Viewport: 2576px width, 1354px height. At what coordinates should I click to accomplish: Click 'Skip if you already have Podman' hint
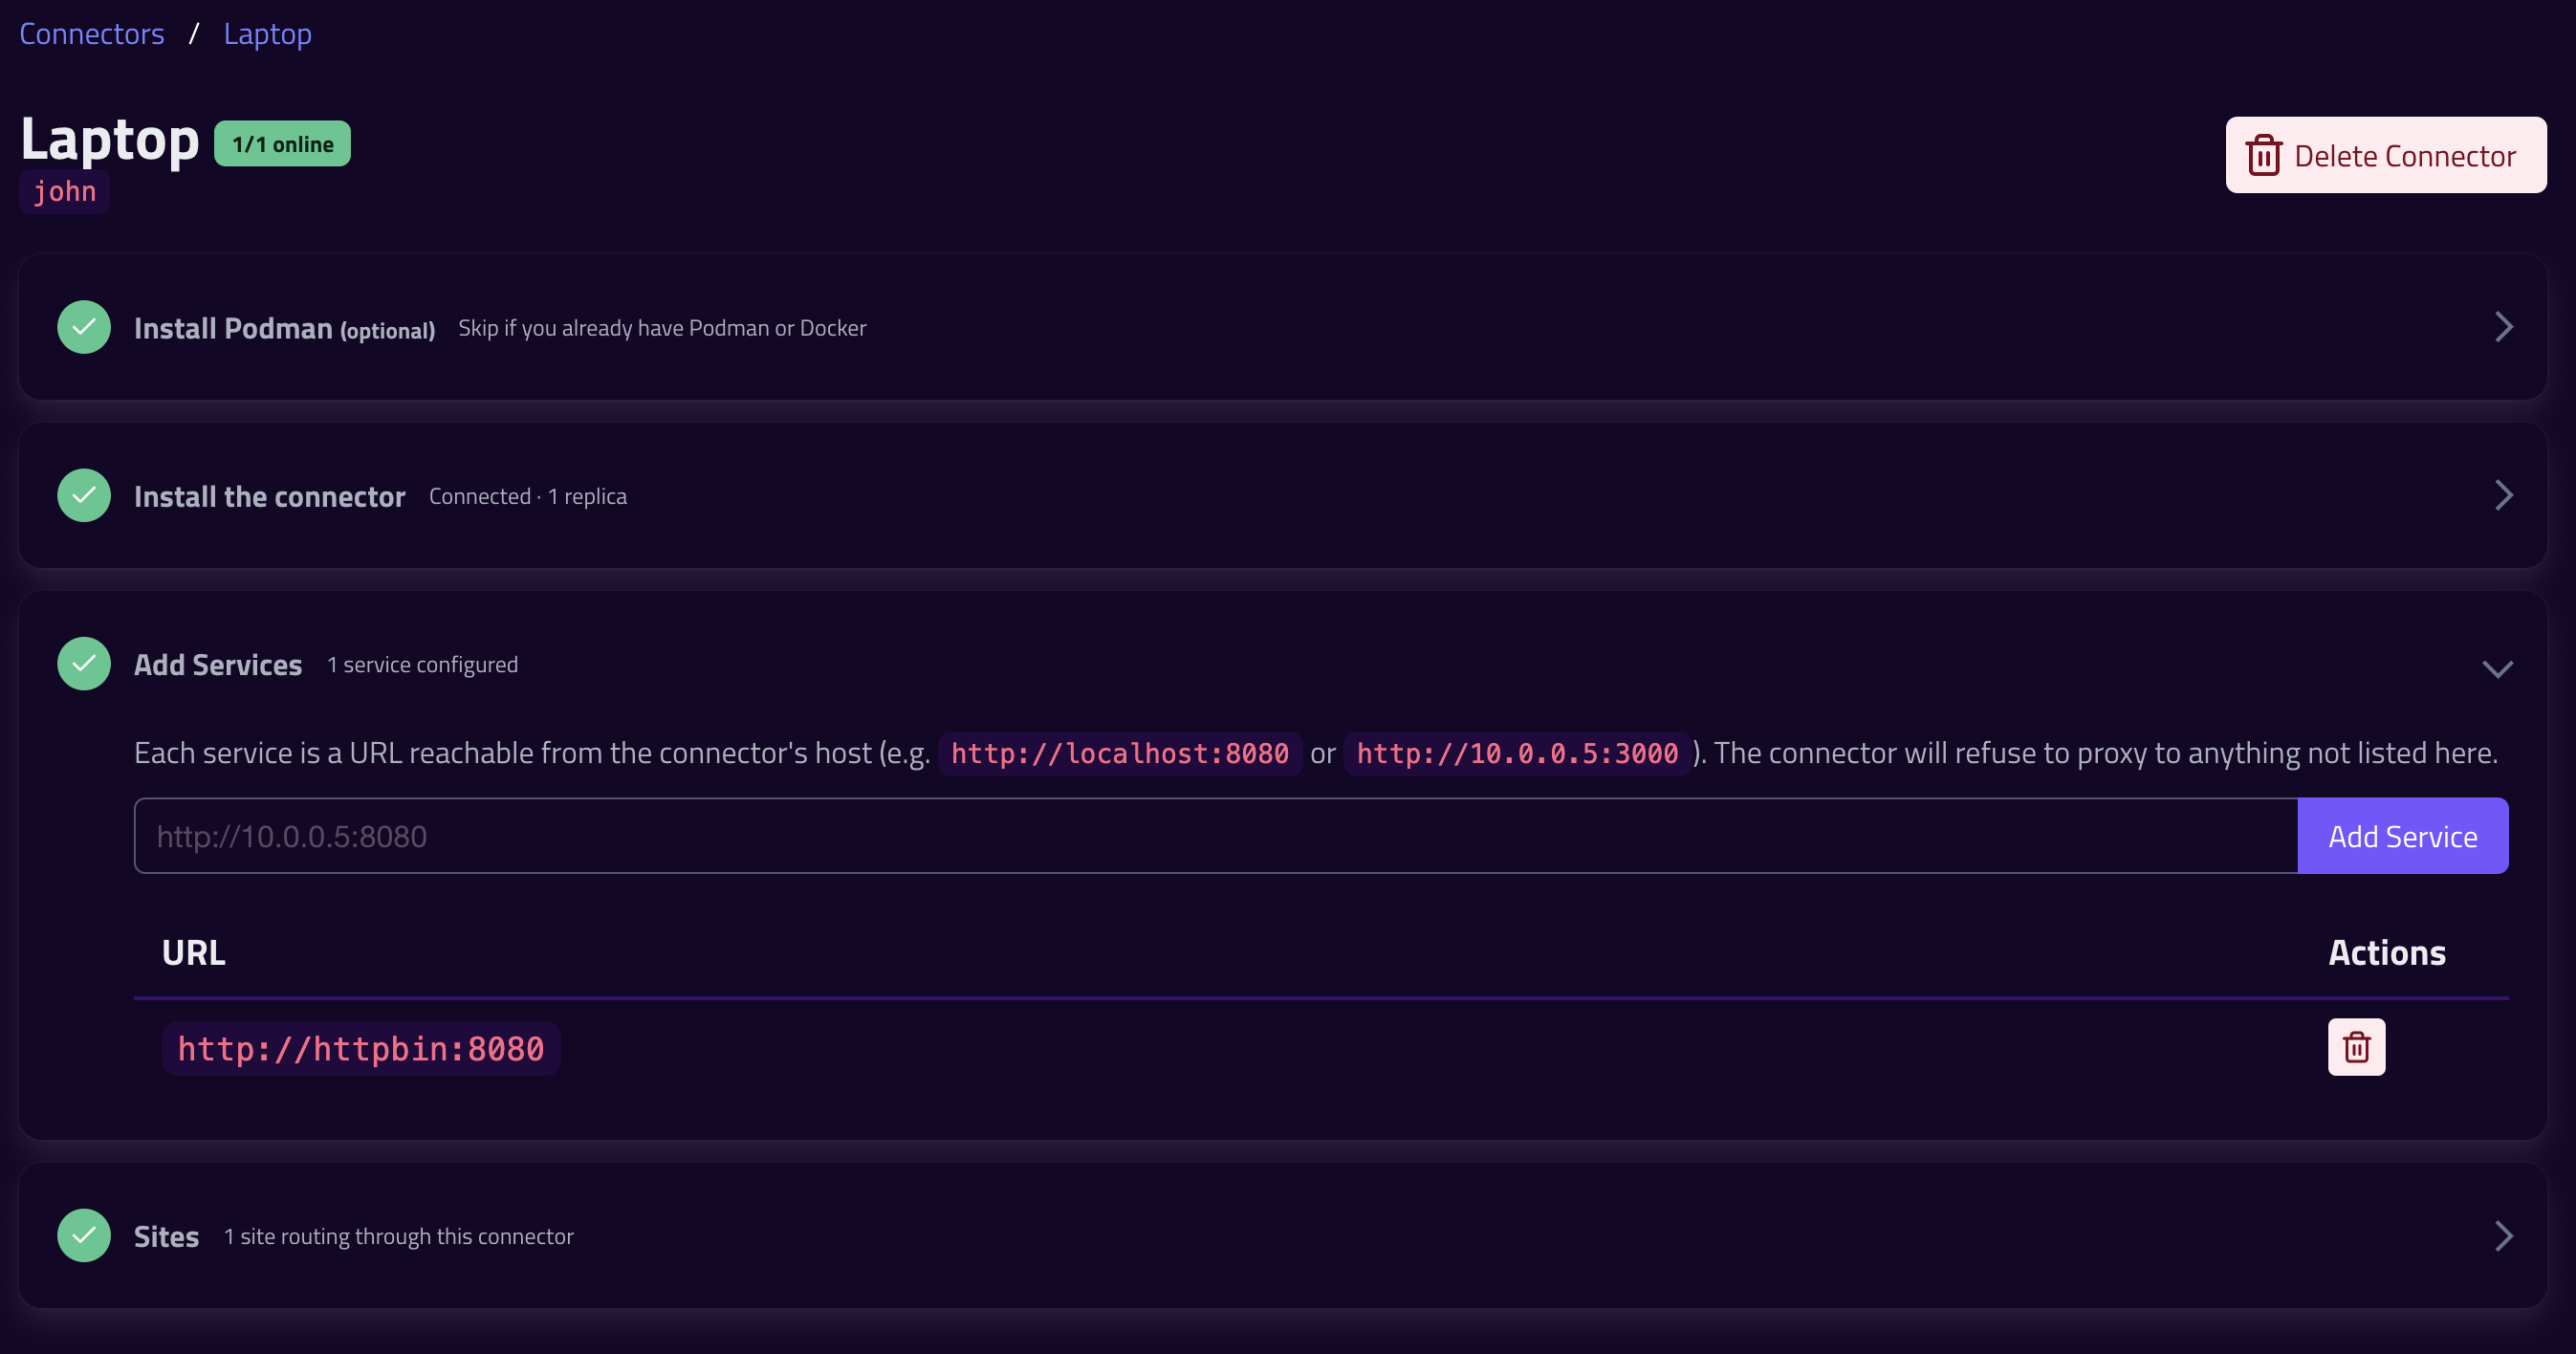pyautogui.click(x=662, y=328)
